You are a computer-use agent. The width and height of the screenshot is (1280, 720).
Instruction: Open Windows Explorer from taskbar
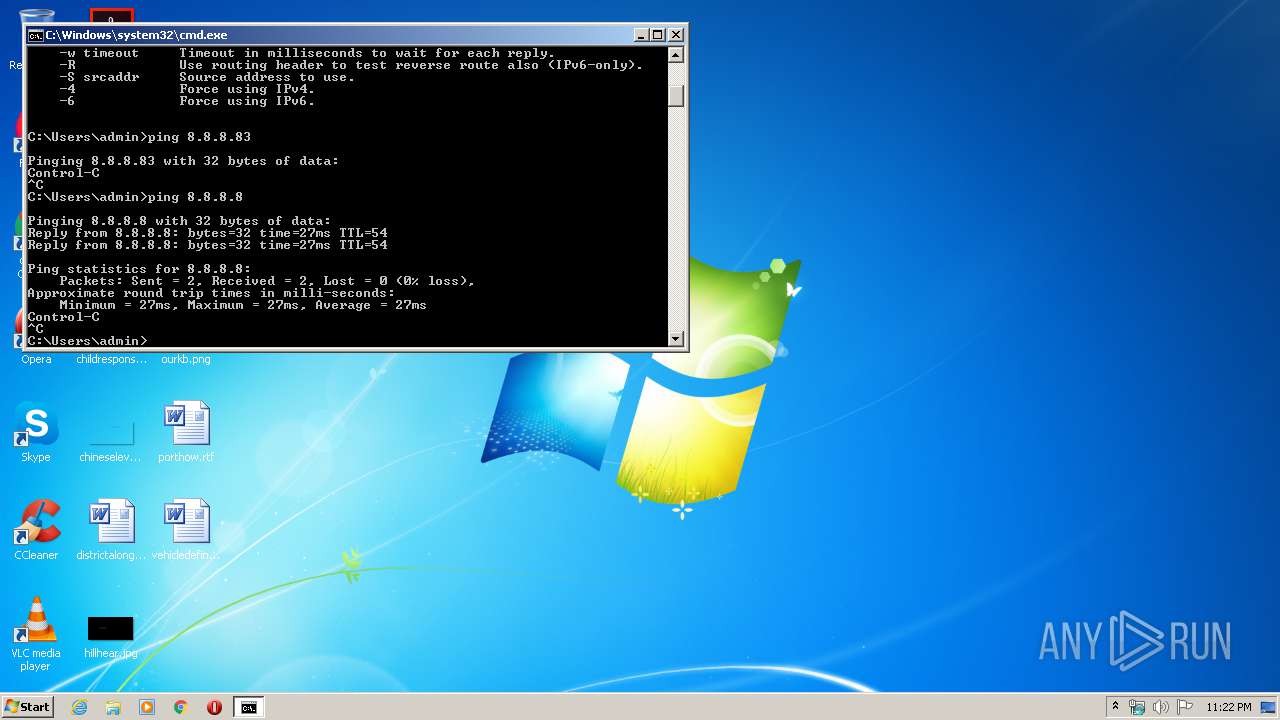click(113, 707)
